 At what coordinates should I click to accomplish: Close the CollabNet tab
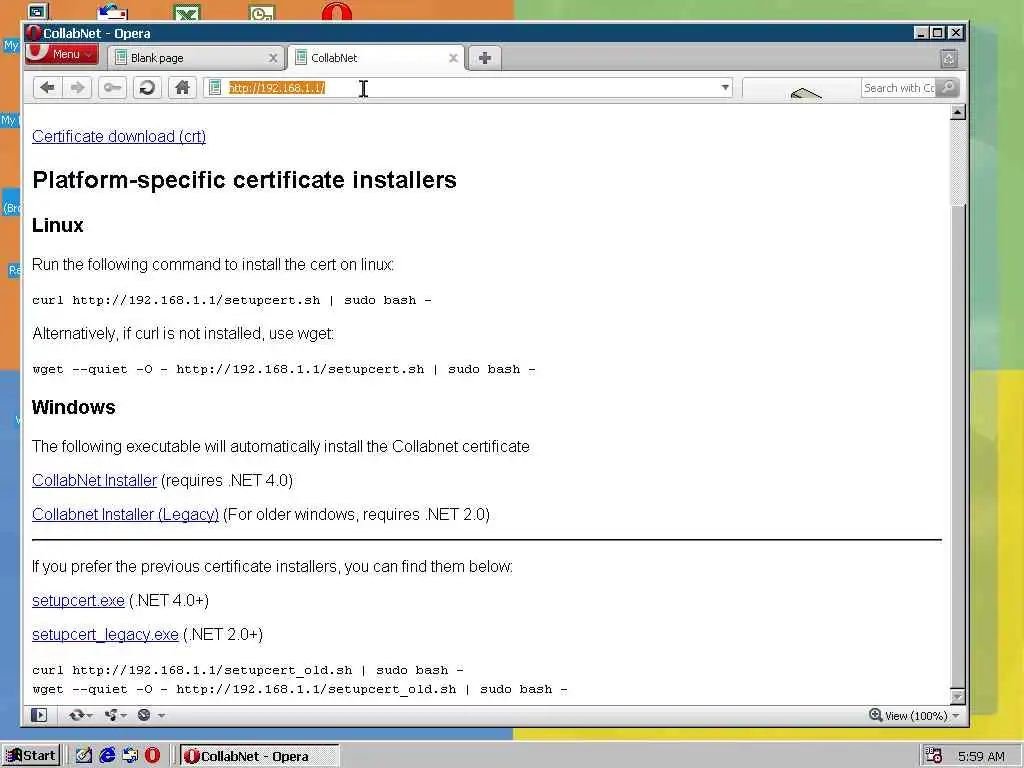tap(453, 58)
